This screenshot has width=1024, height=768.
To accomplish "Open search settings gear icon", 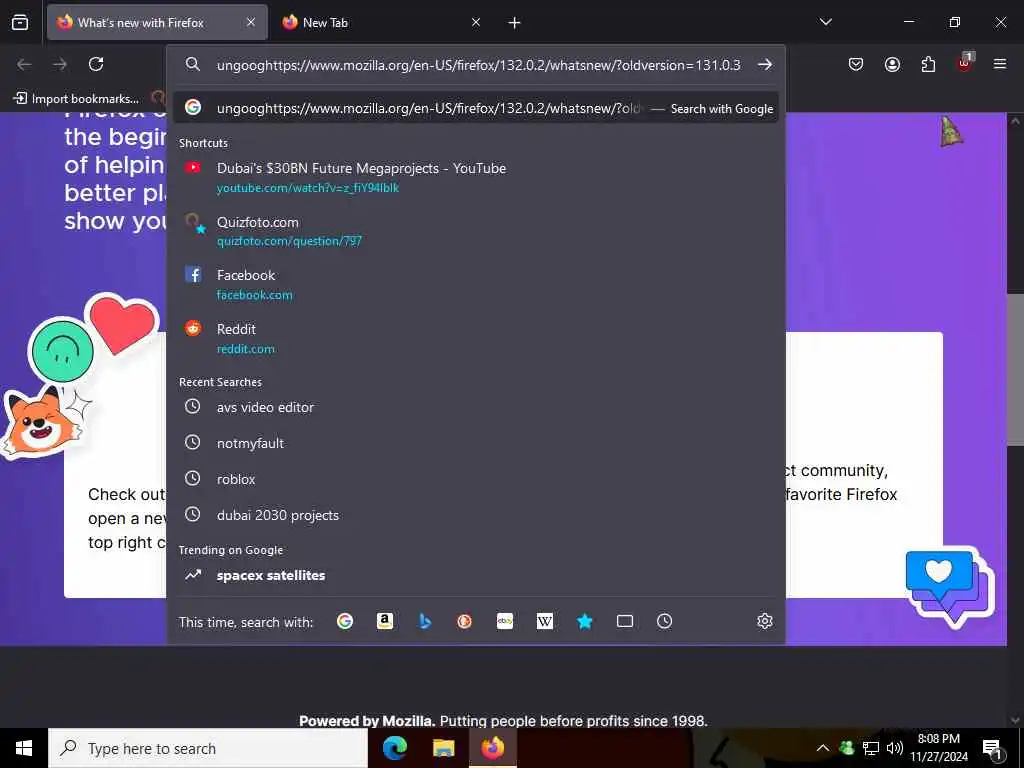I will (765, 621).
